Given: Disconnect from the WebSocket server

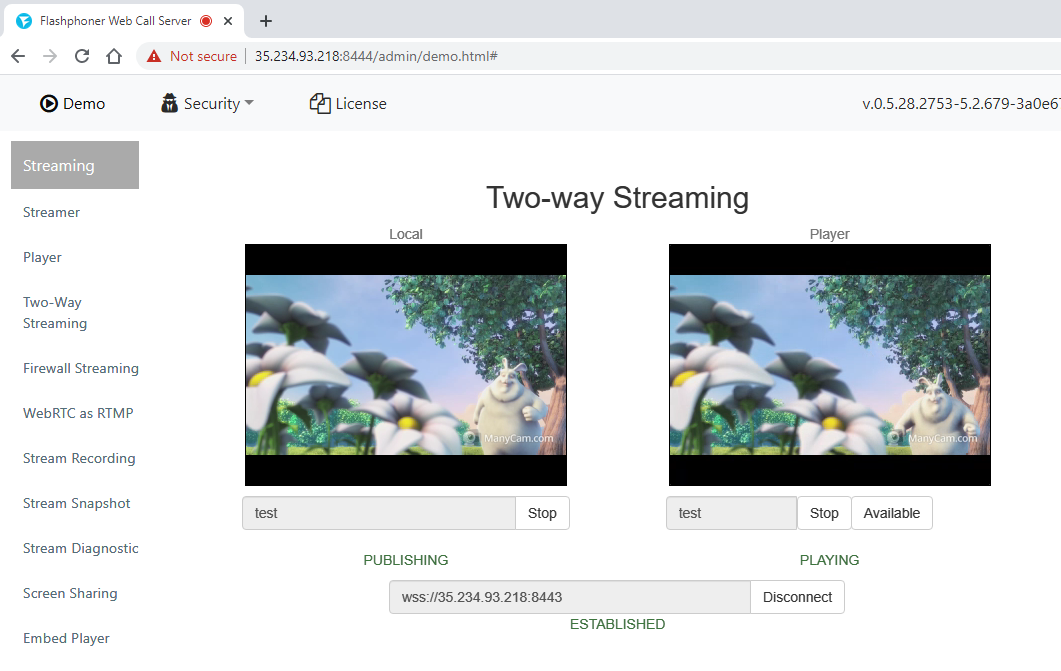Looking at the screenshot, I should tap(797, 597).
